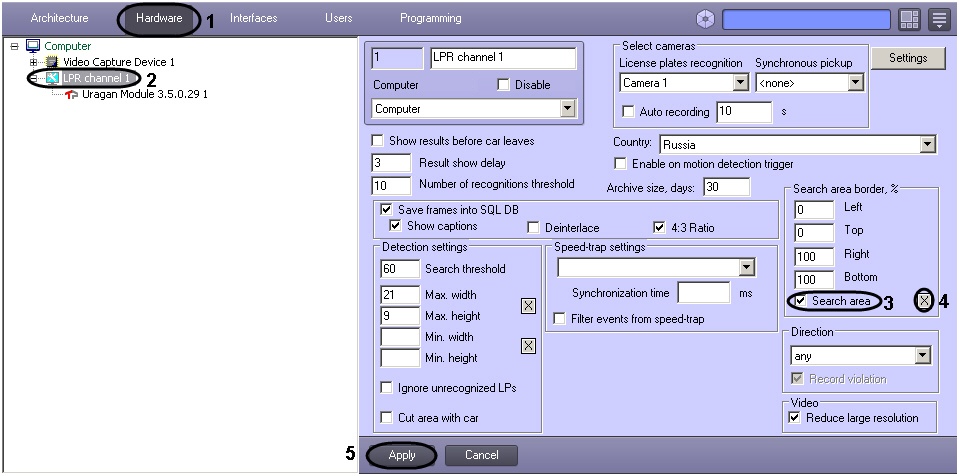Collapse the Computer tree node
Viewport: 959px width, 476px height.
[x=15, y=46]
